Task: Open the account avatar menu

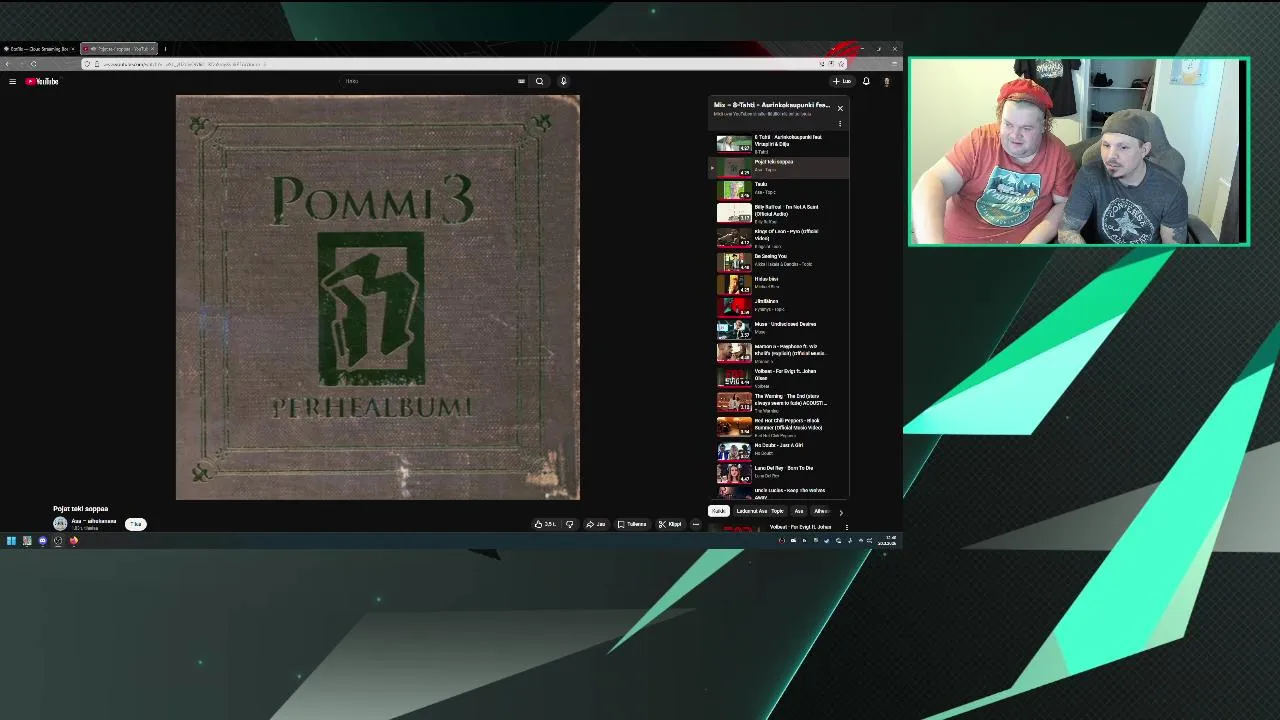Action: coord(886,81)
